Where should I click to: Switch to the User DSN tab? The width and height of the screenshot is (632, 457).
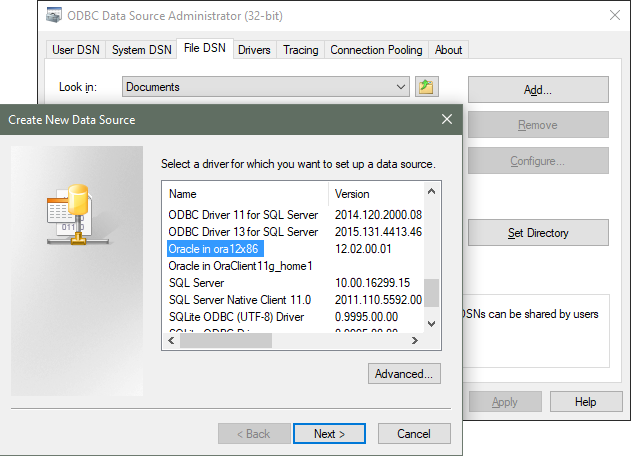coord(76,50)
